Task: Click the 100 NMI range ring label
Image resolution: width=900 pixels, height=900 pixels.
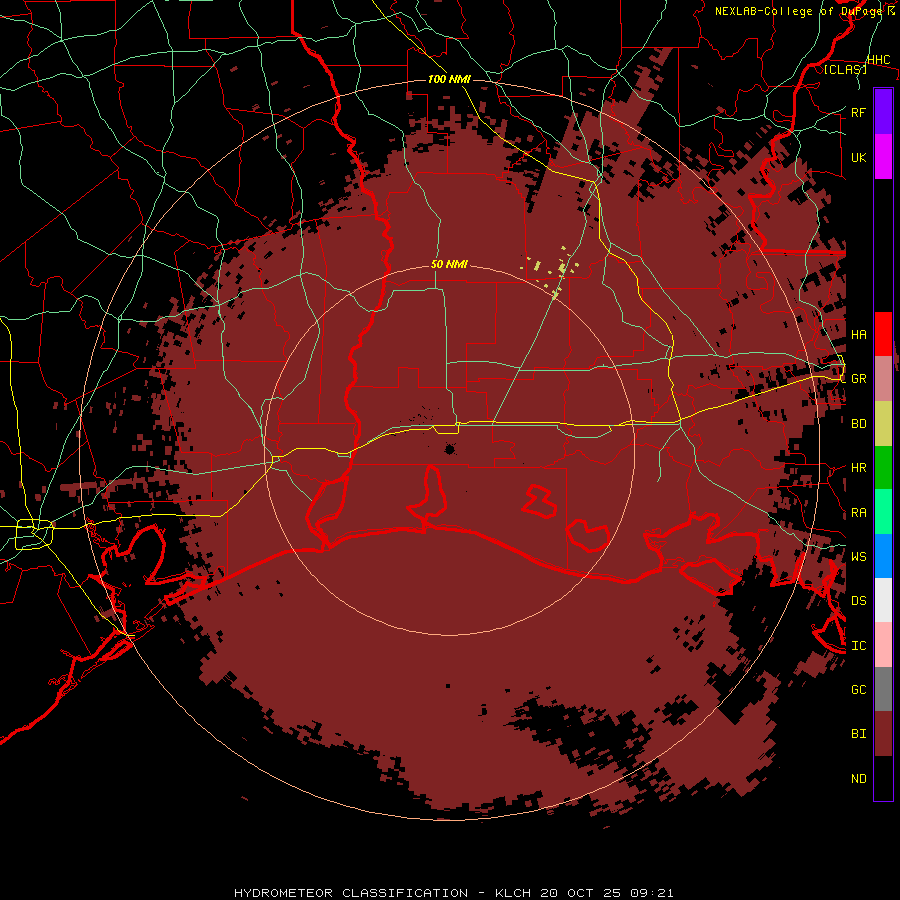Action: pos(449,79)
